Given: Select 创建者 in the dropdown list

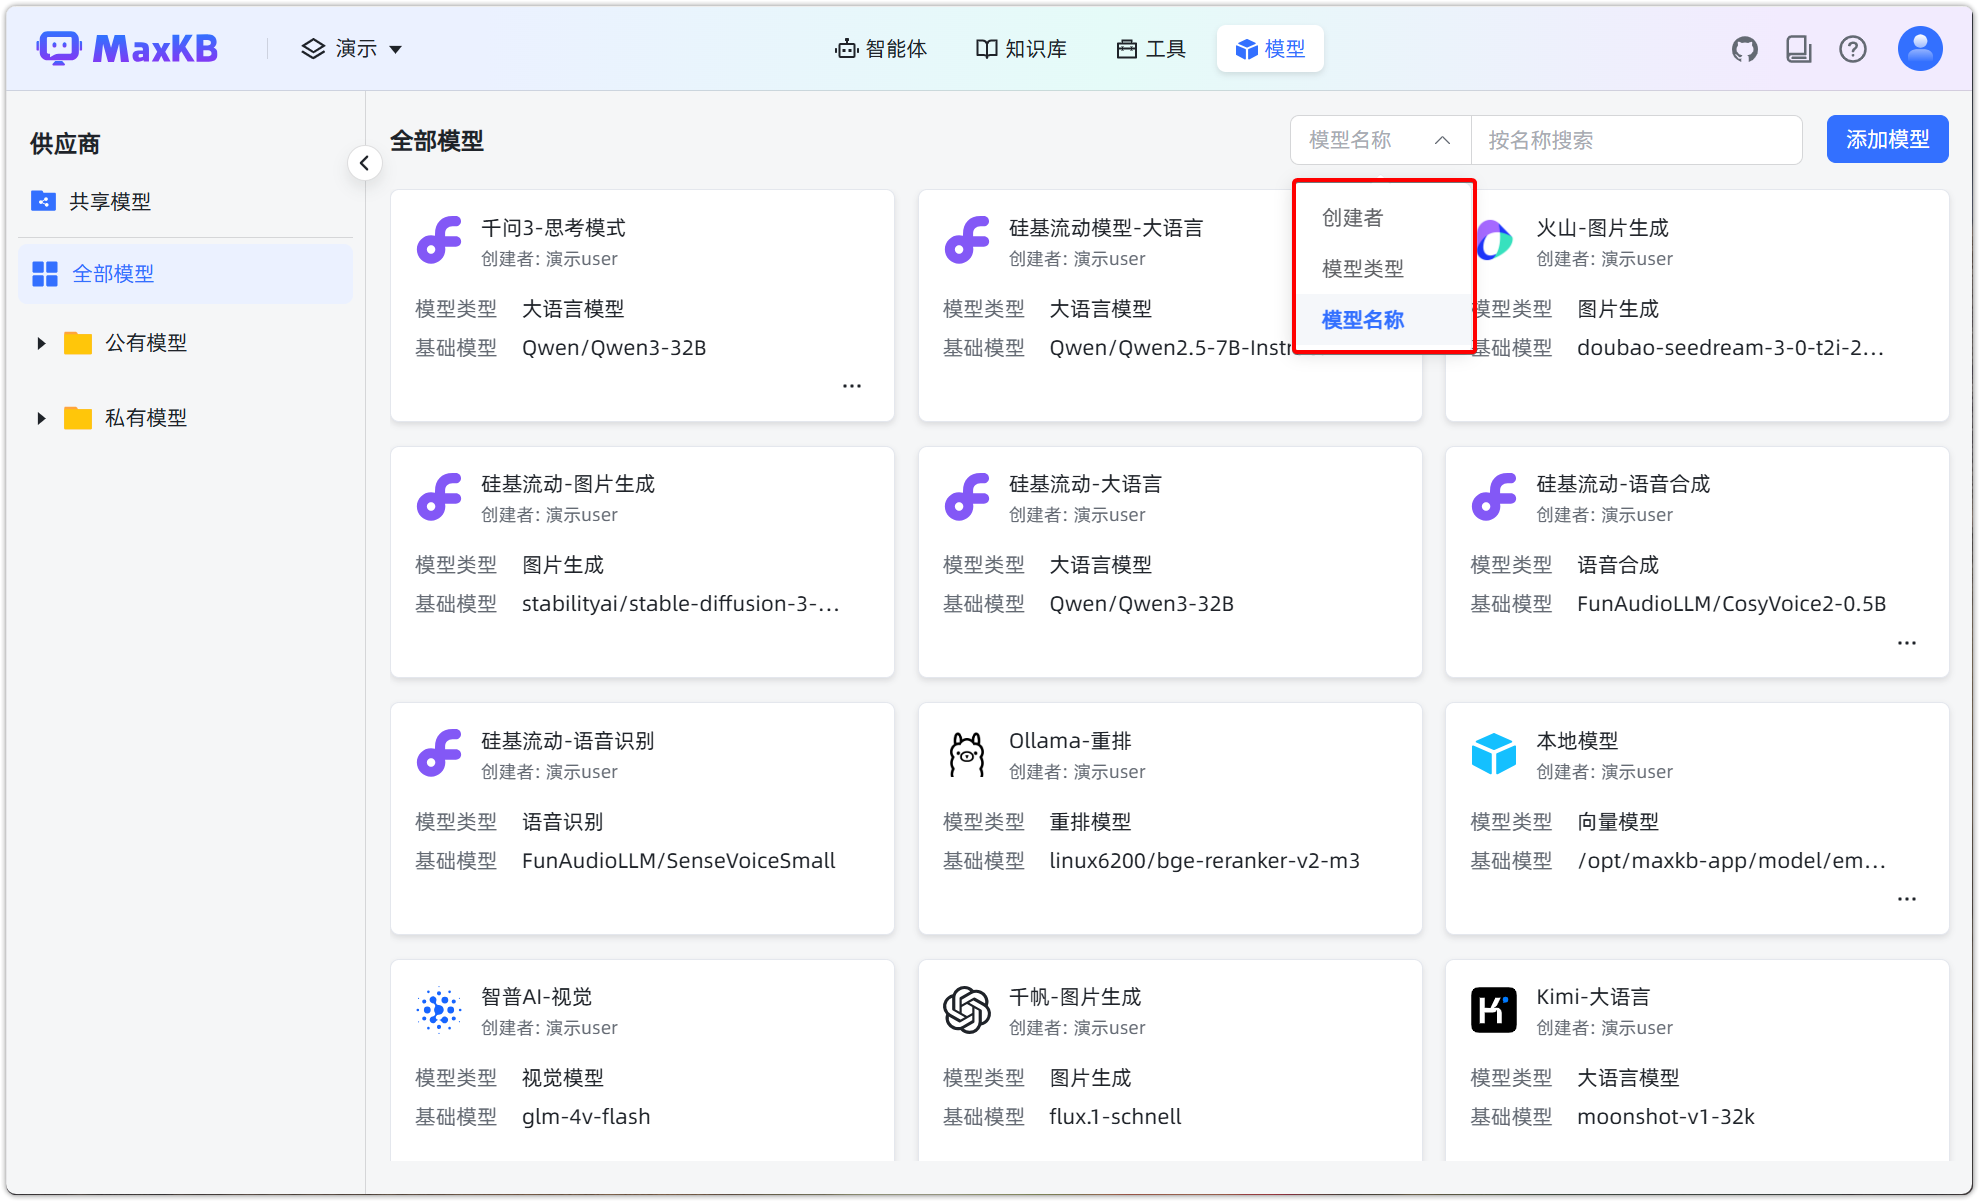Looking at the screenshot, I should point(1352,217).
